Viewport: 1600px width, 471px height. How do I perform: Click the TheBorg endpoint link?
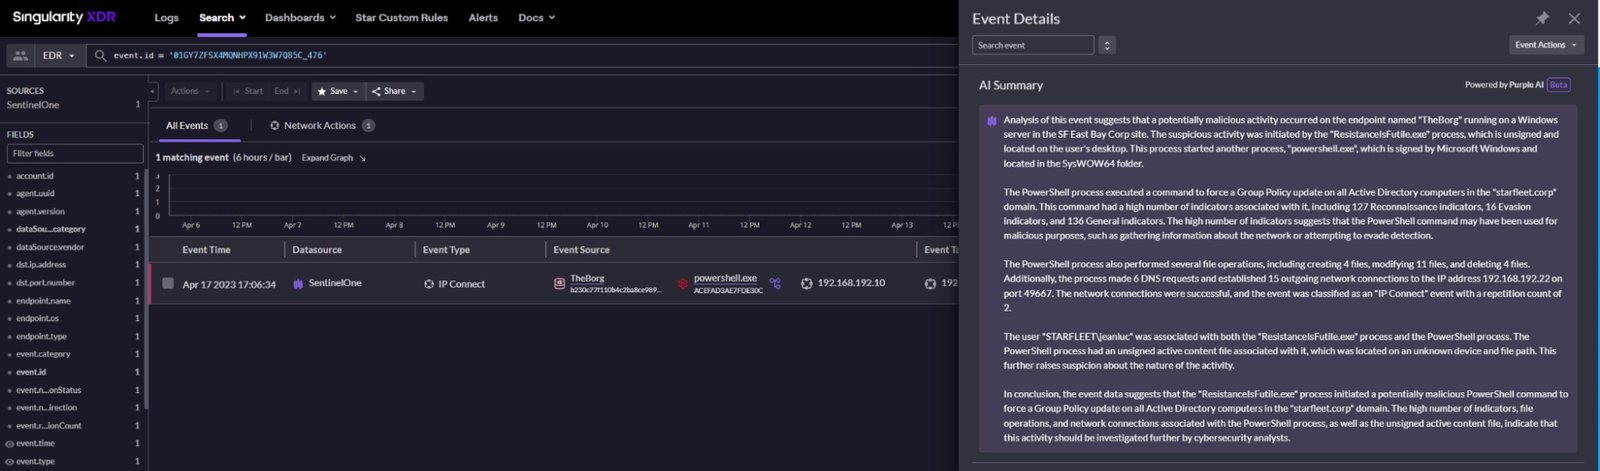pyautogui.click(x=587, y=278)
